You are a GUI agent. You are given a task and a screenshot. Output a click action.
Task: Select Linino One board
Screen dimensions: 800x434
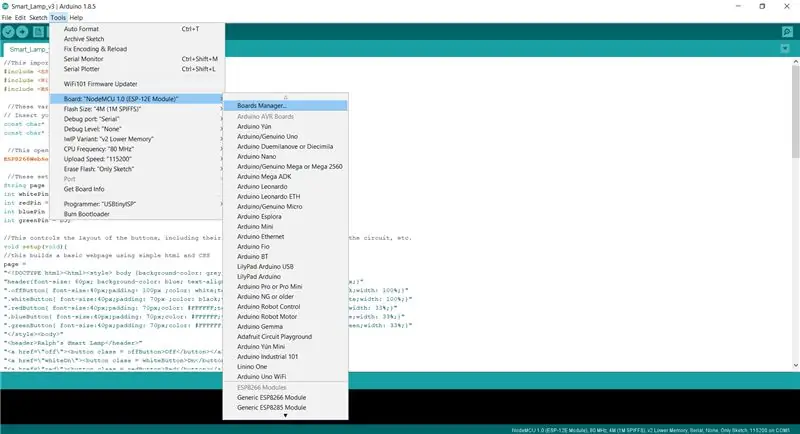286,367
